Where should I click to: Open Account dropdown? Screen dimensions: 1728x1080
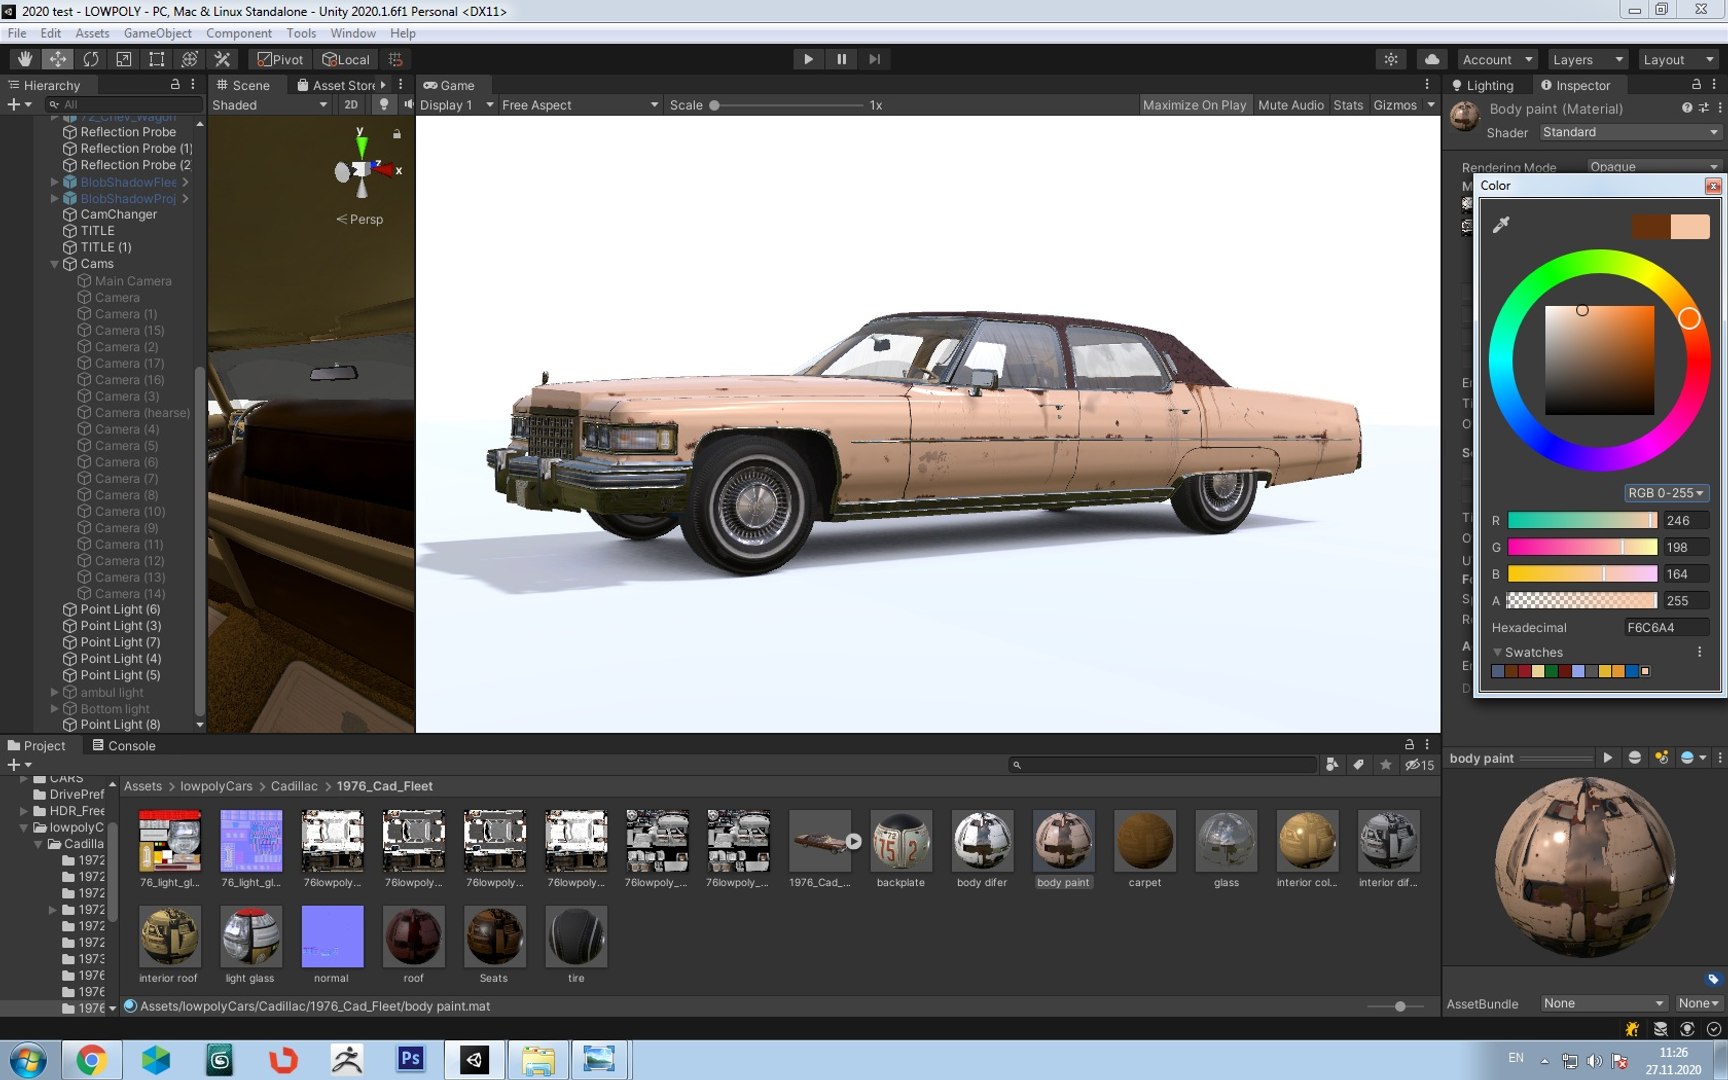[x=1496, y=59]
